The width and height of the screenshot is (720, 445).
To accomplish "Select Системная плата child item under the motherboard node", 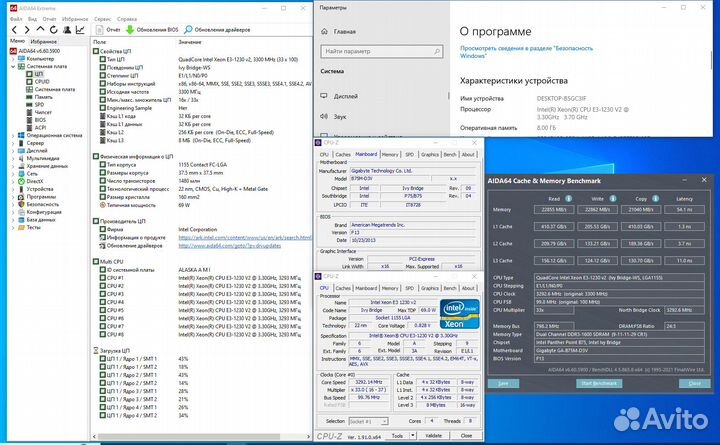I will pos(51,90).
